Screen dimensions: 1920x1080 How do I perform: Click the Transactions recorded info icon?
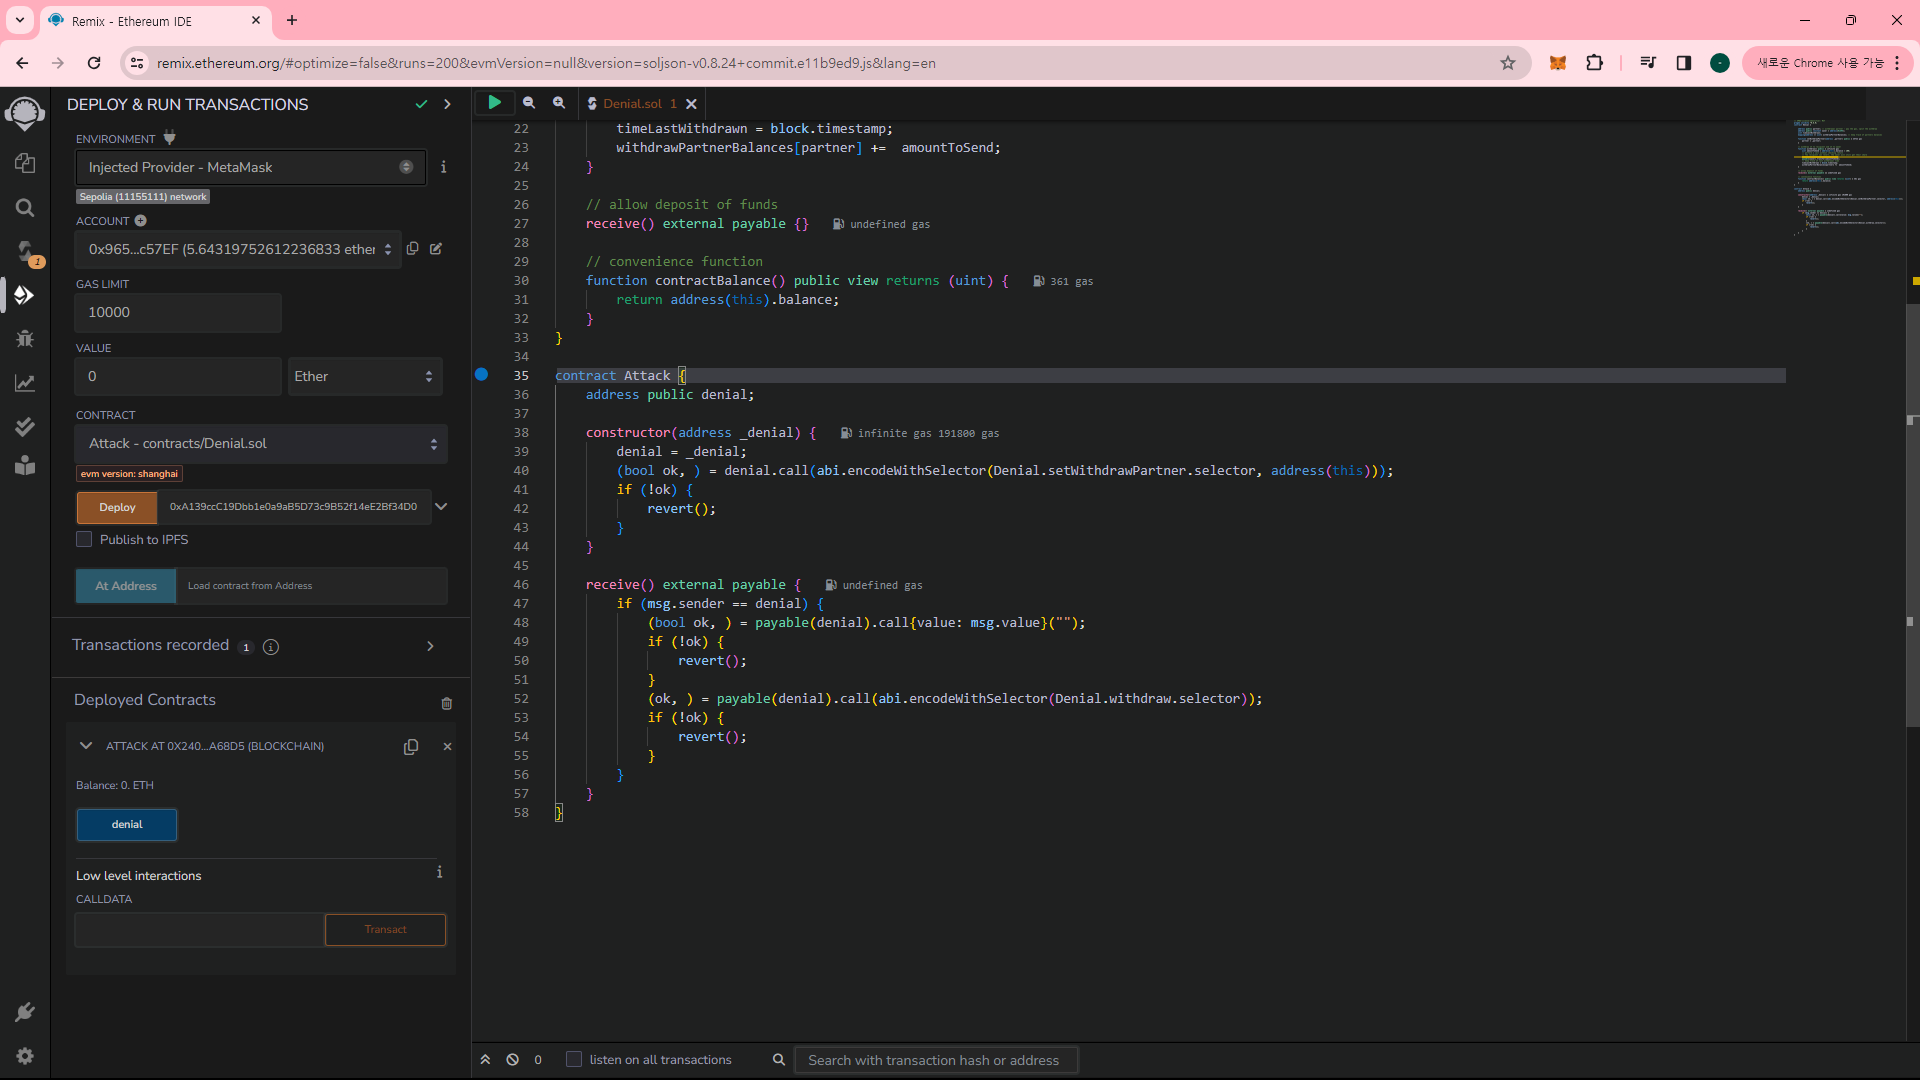(x=271, y=647)
